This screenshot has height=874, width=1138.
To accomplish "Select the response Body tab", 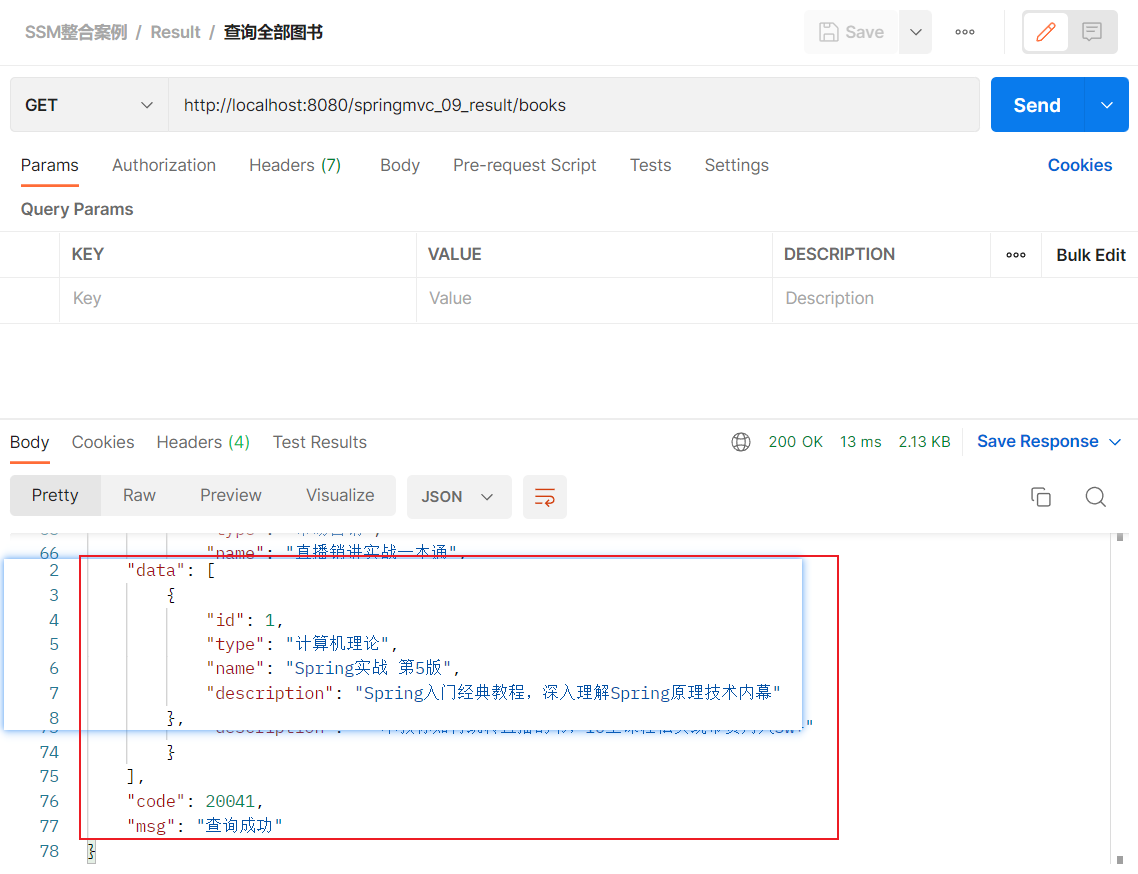I will pos(30,442).
